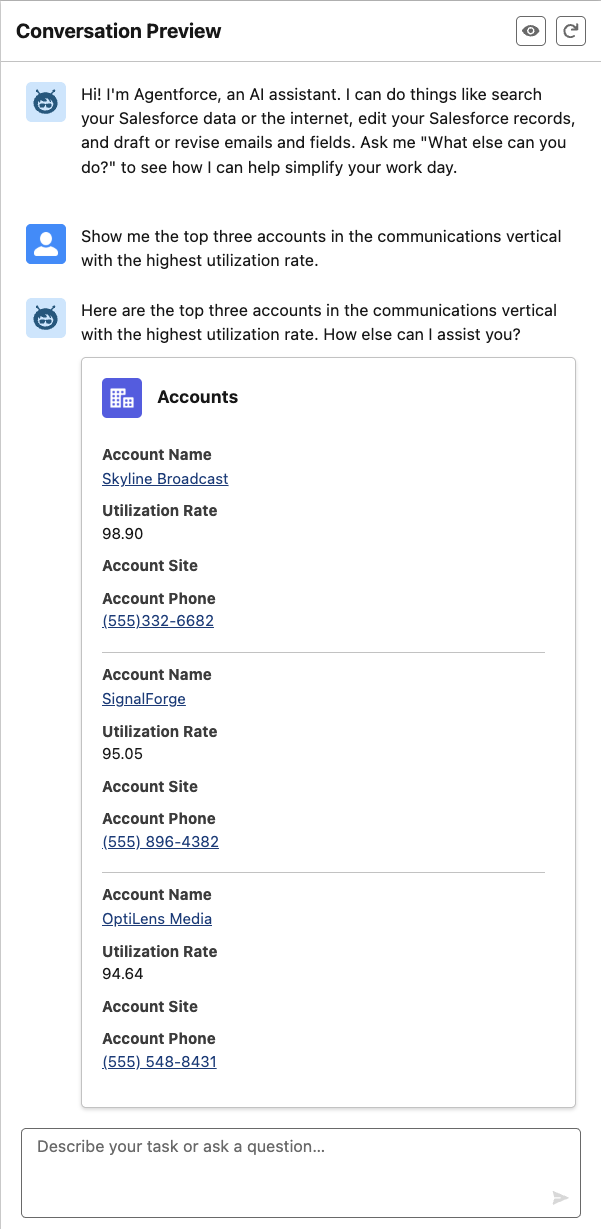Click the user's top three accounts message
601x1229 pixels.
click(x=321, y=249)
